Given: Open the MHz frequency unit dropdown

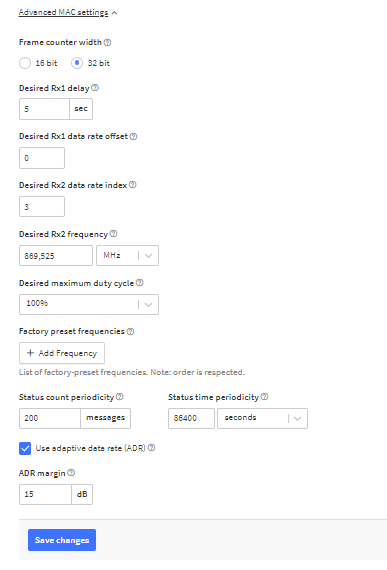Looking at the screenshot, I should click(x=127, y=256).
